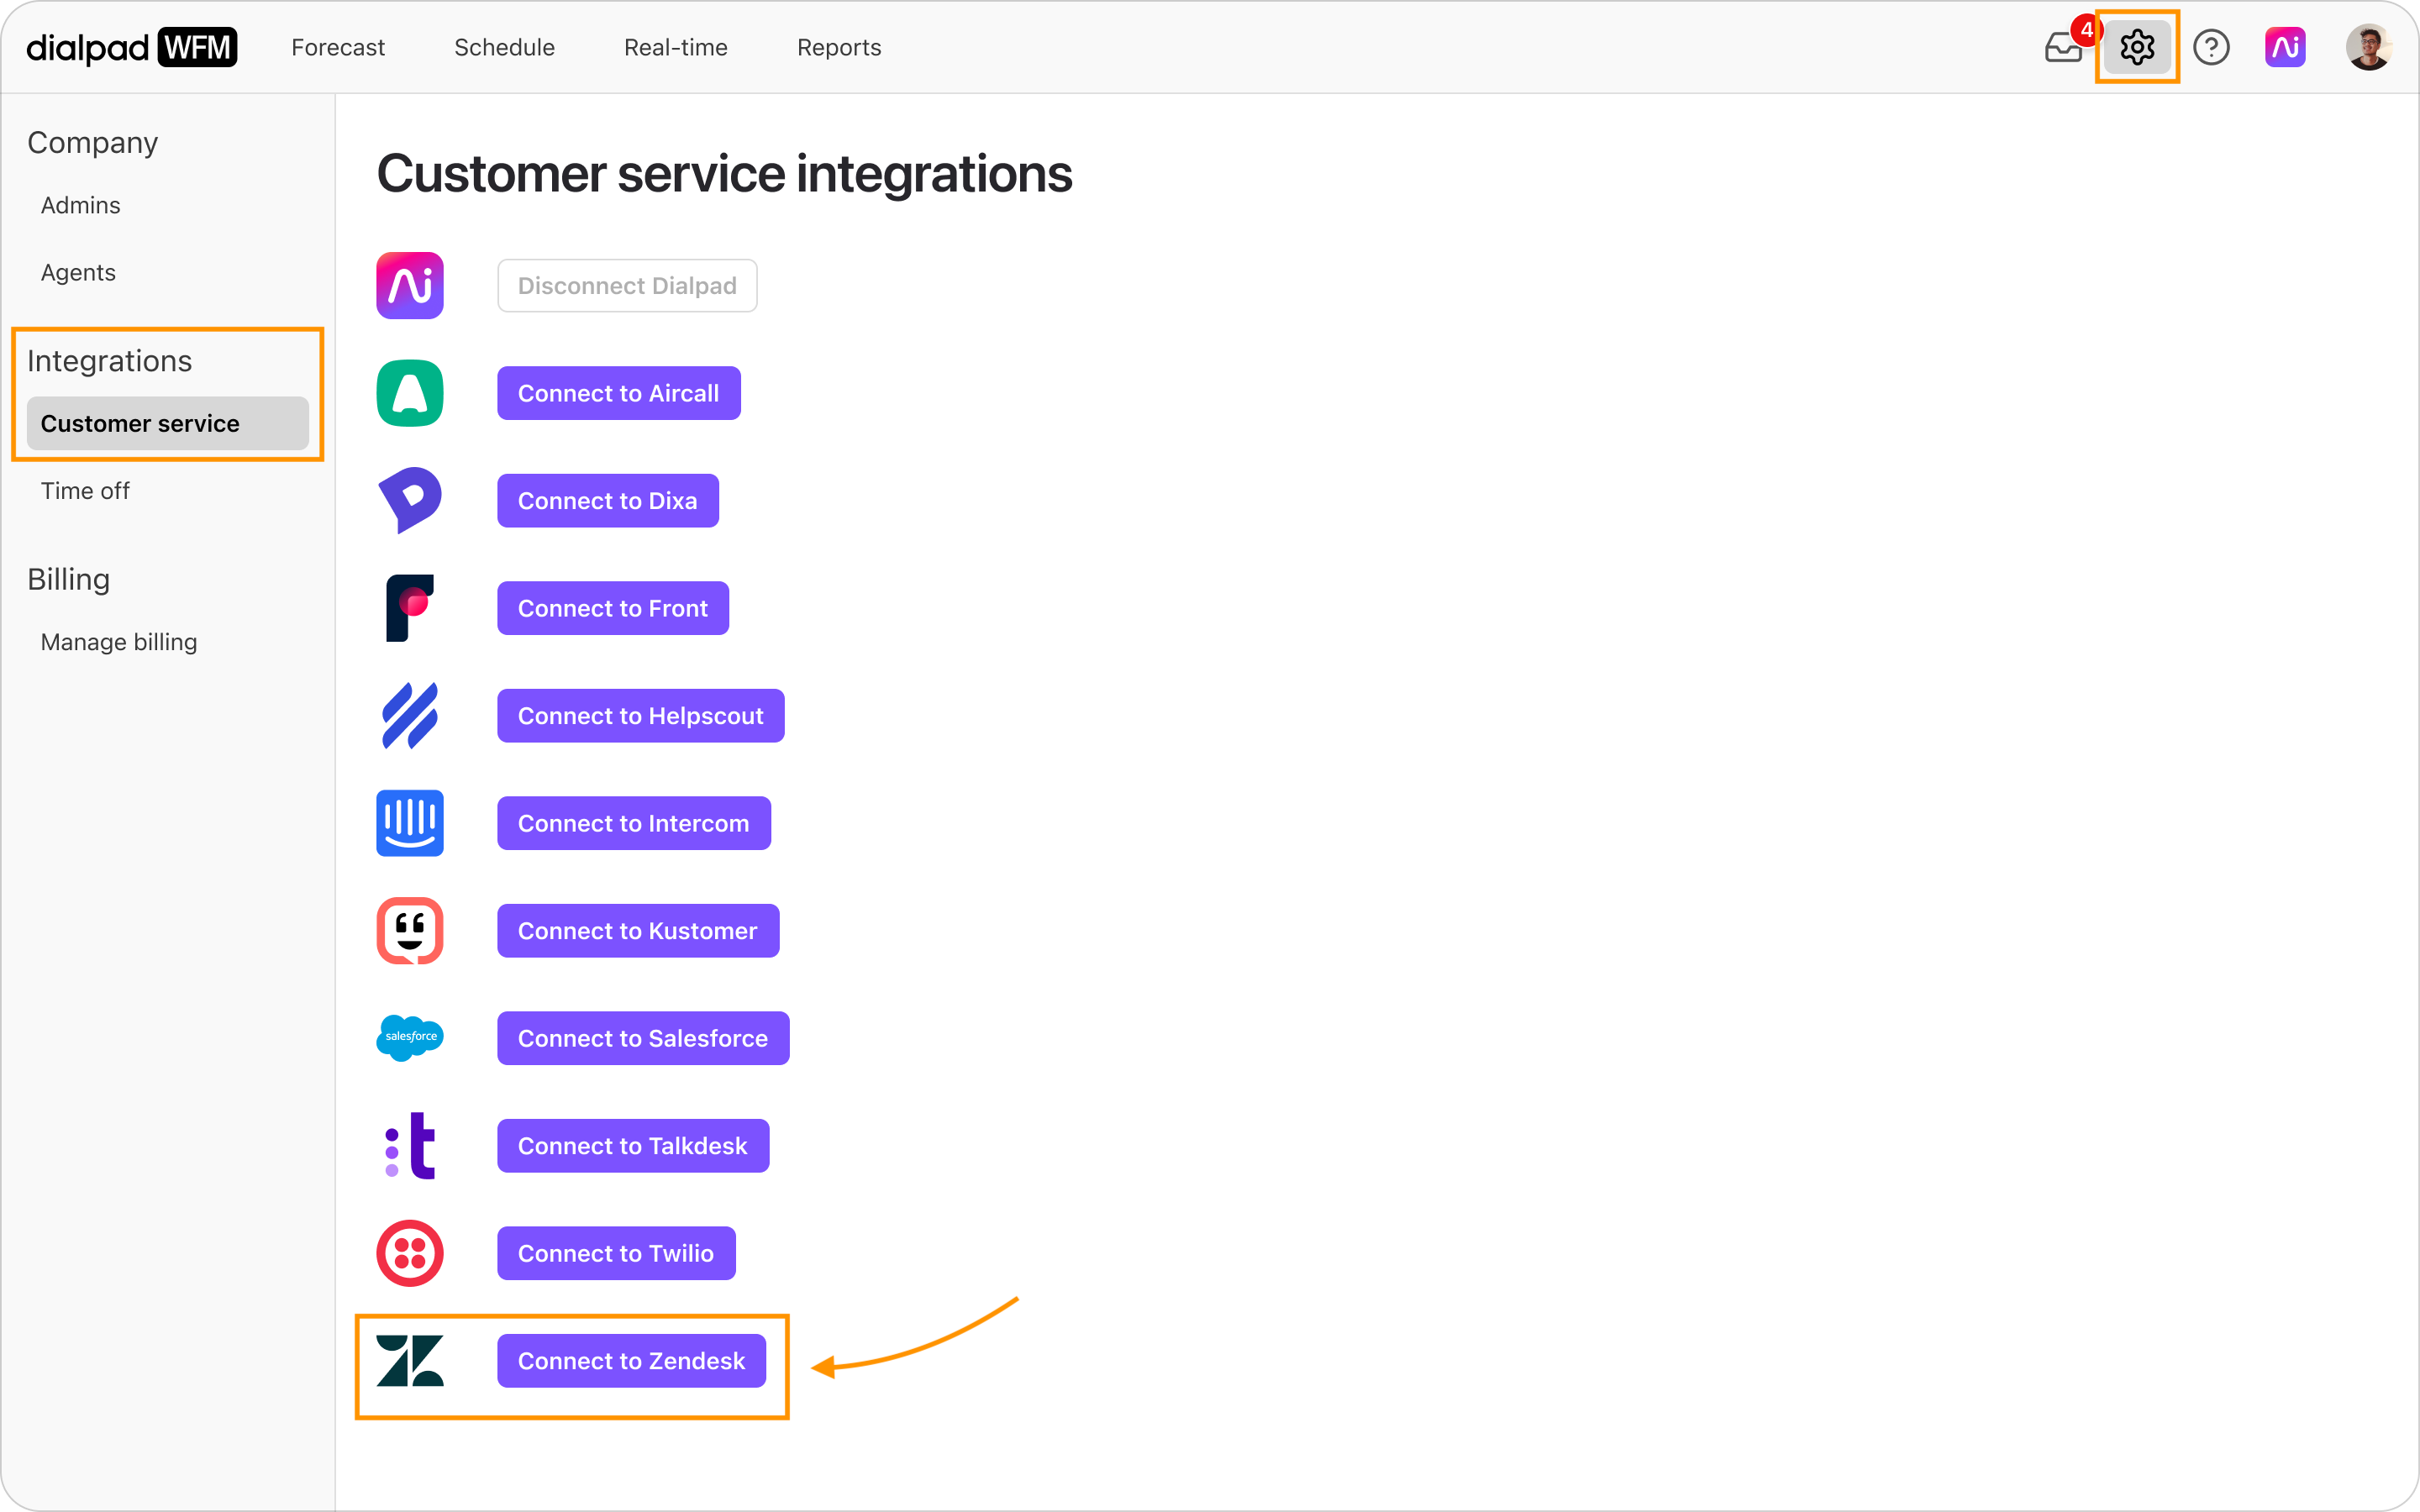The width and height of the screenshot is (2420, 1512).
Task: Click Connect to Twilio
Action: tap(616, 1253)
